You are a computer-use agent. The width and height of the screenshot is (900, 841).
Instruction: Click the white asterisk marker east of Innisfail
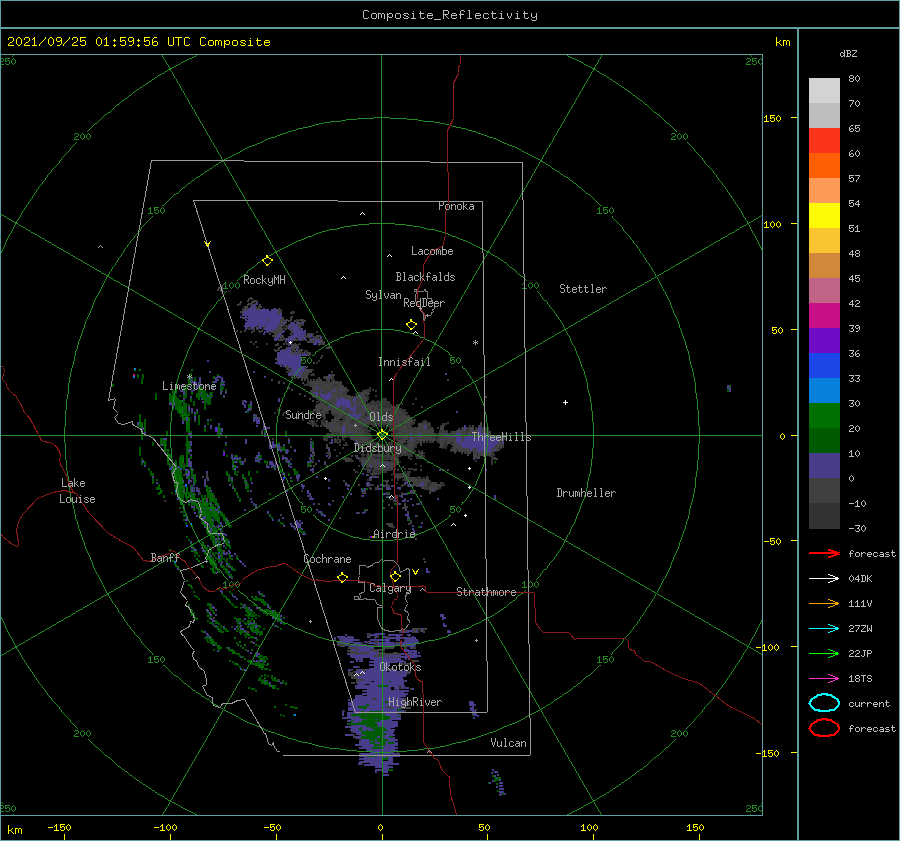(x=475, y=343)
